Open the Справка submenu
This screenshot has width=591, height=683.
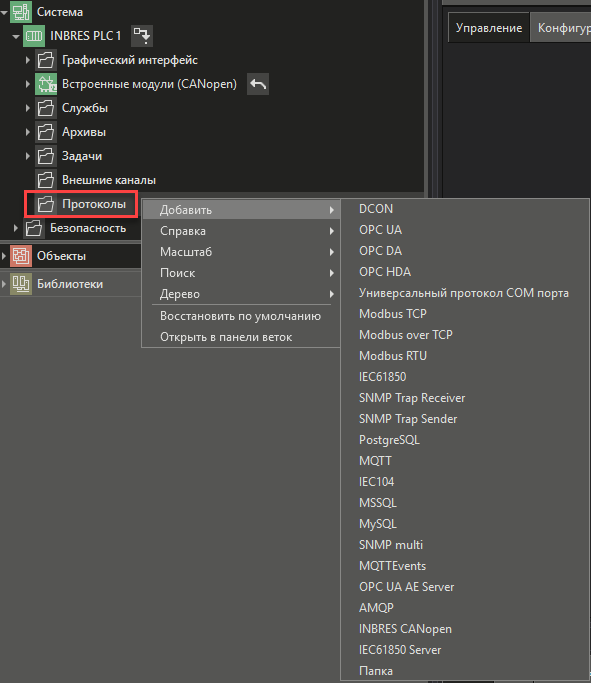[x=241, y=231]
